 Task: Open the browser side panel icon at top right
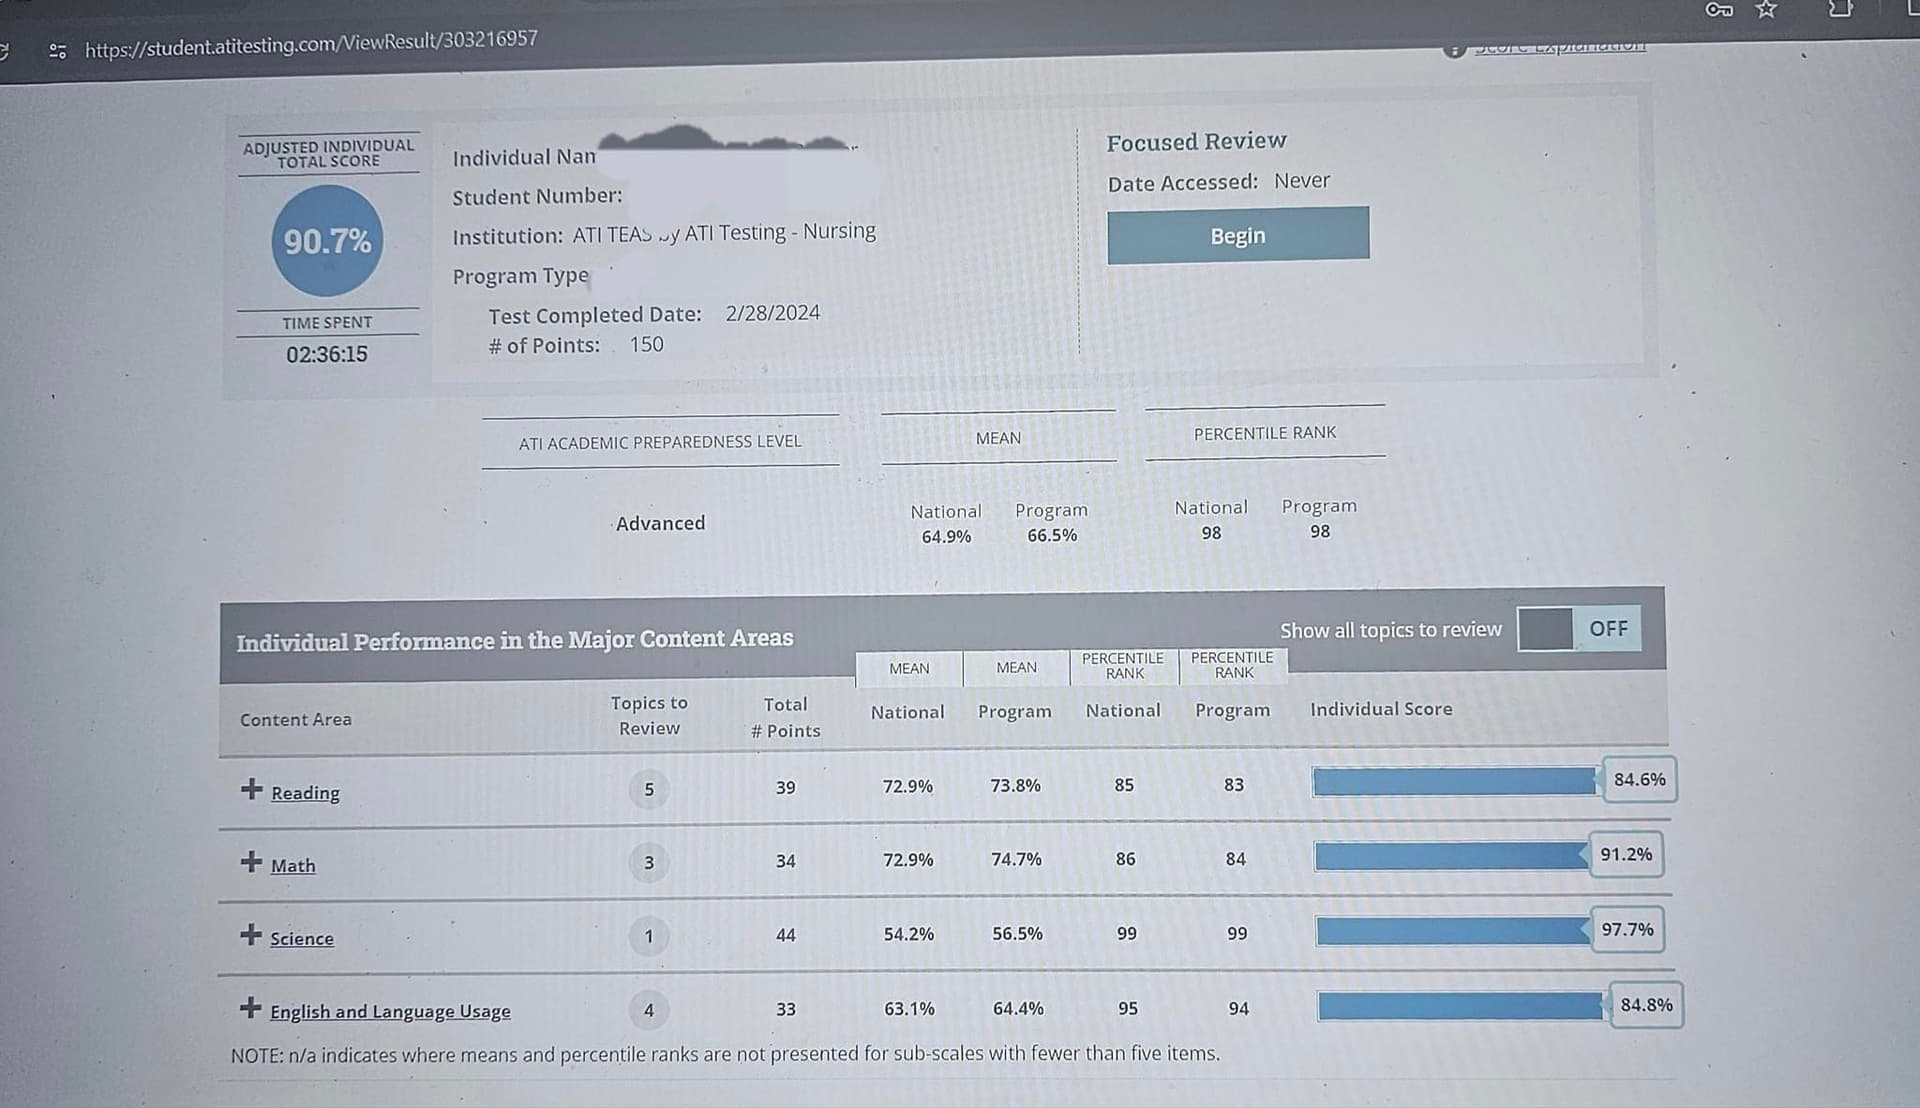(x=1843, y=10)
